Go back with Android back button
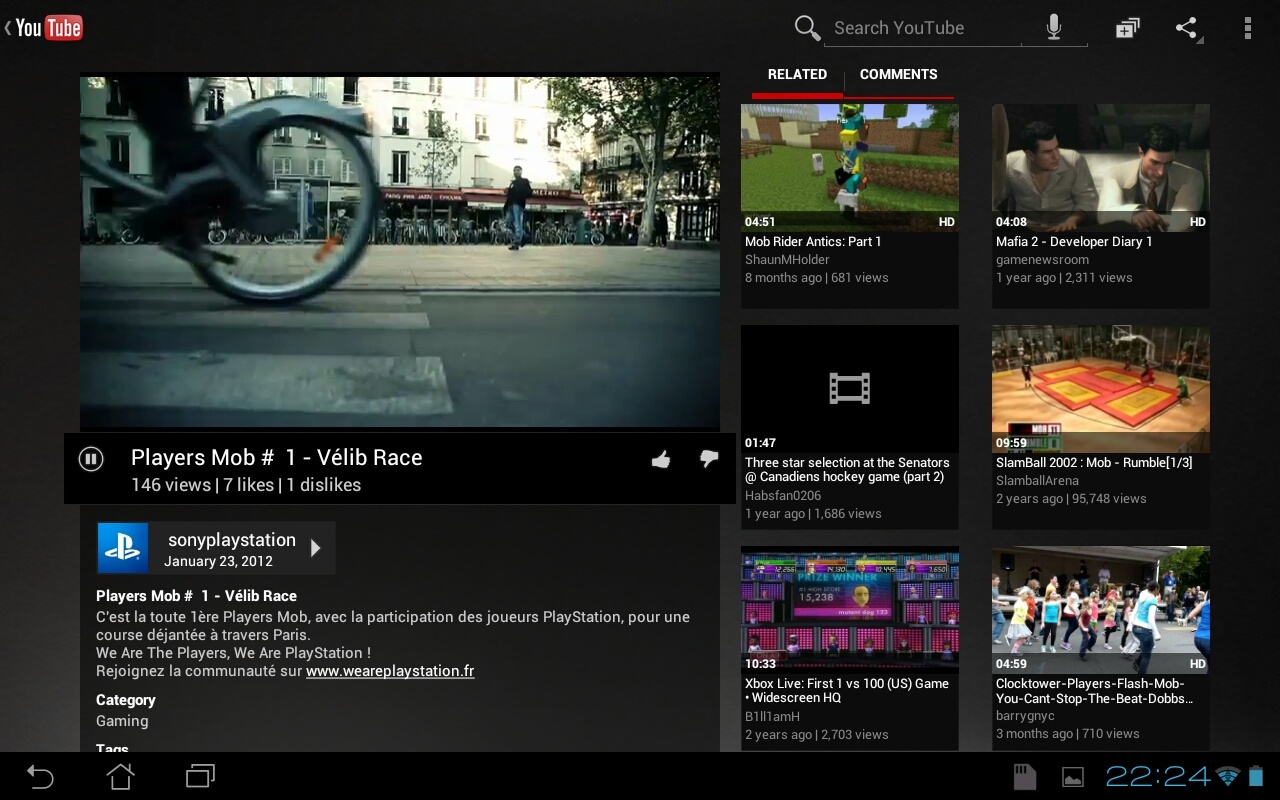Viewport: 1280px width, 800px height. coord(39,776)
